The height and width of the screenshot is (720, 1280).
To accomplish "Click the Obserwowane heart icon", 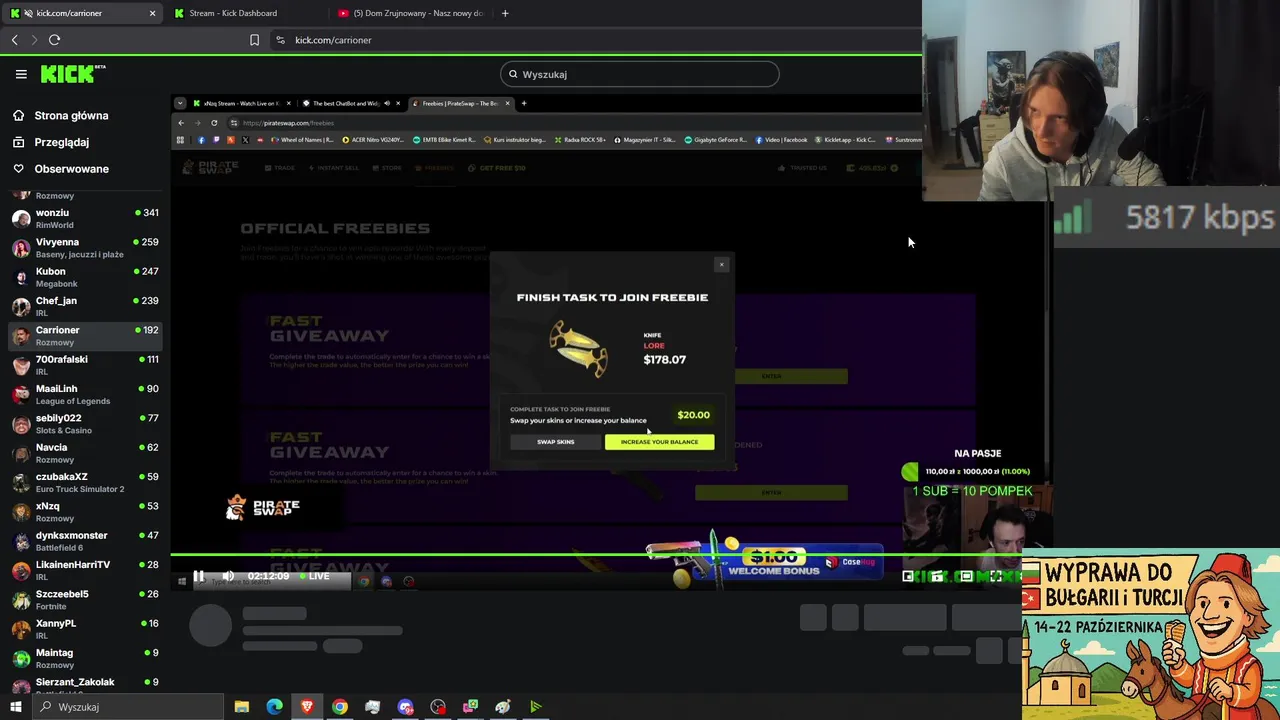I will tap(18, 169).
